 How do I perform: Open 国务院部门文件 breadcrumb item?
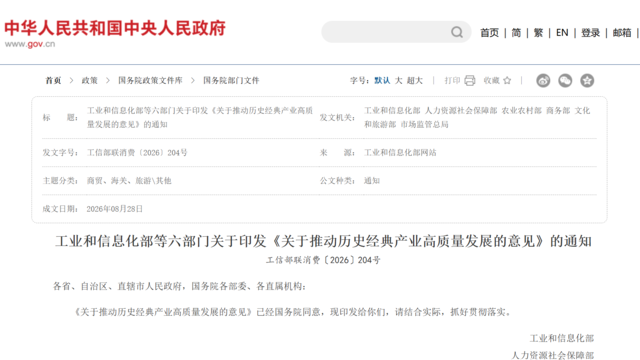click(231, 80)
